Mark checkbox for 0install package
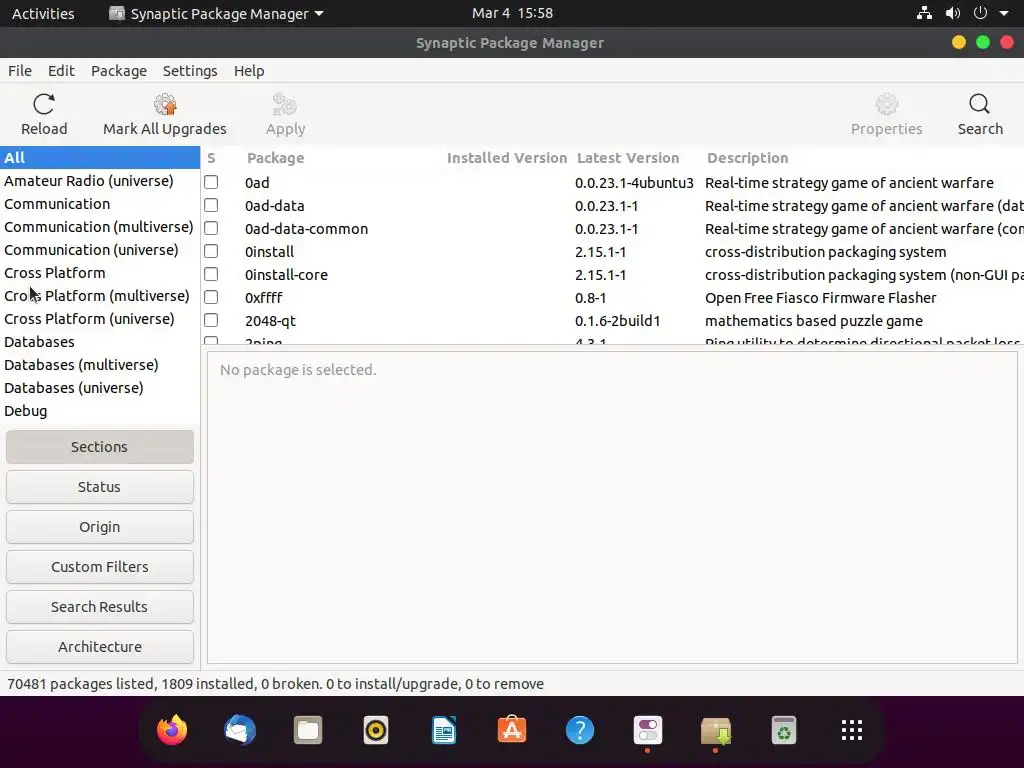Image resolution: width=1024 pixels, height=768 pixels. [211, 251]
